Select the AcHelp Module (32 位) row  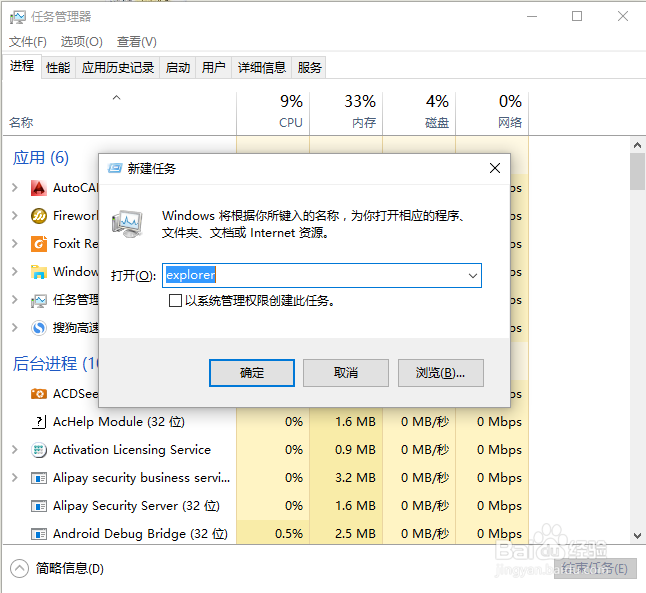click(x=265, y=422)
